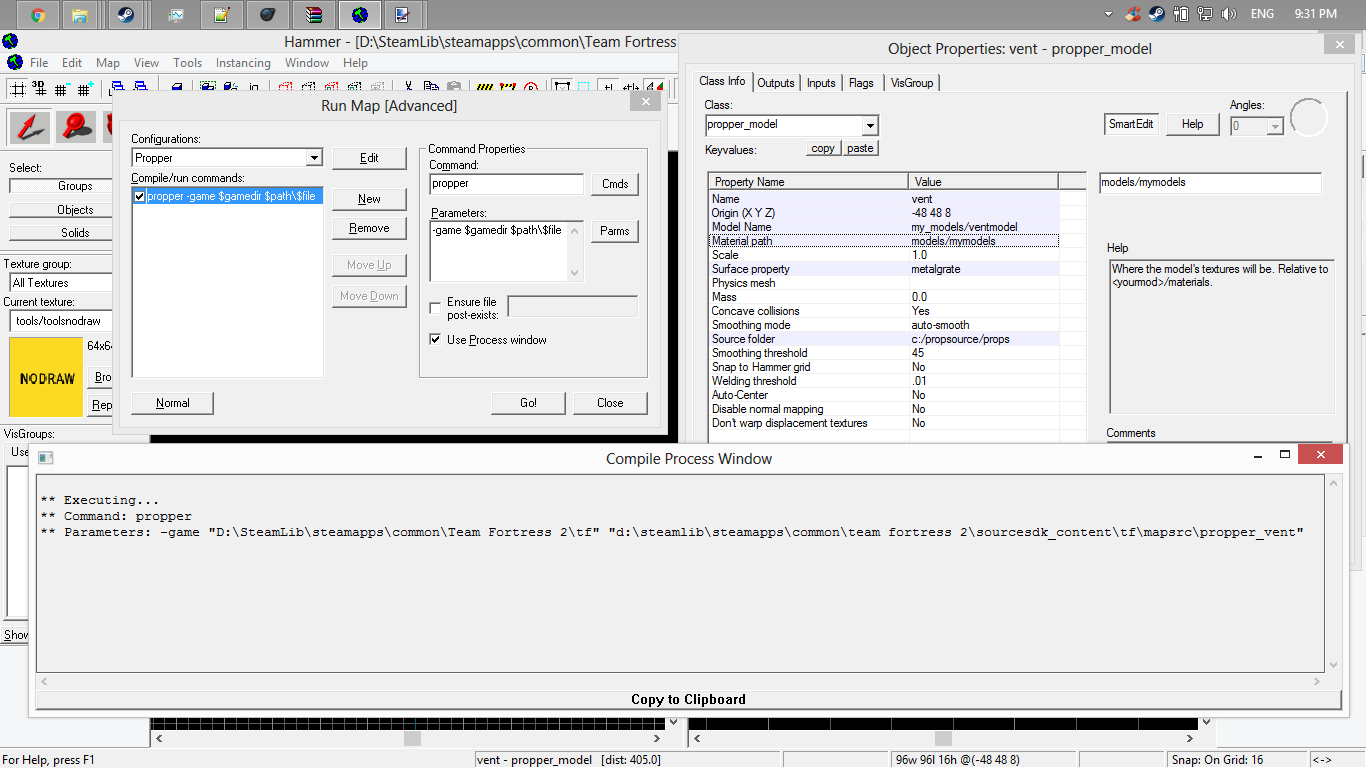The width and height of the screenshot is (1366, 768).
Task: Click the Compile Process Window vertical scrollbar
Action: coord(1332,574)
